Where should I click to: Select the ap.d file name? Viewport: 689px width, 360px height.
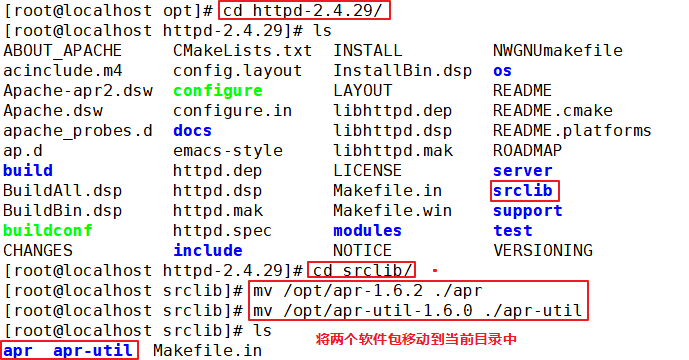click(x=23, y=151)
